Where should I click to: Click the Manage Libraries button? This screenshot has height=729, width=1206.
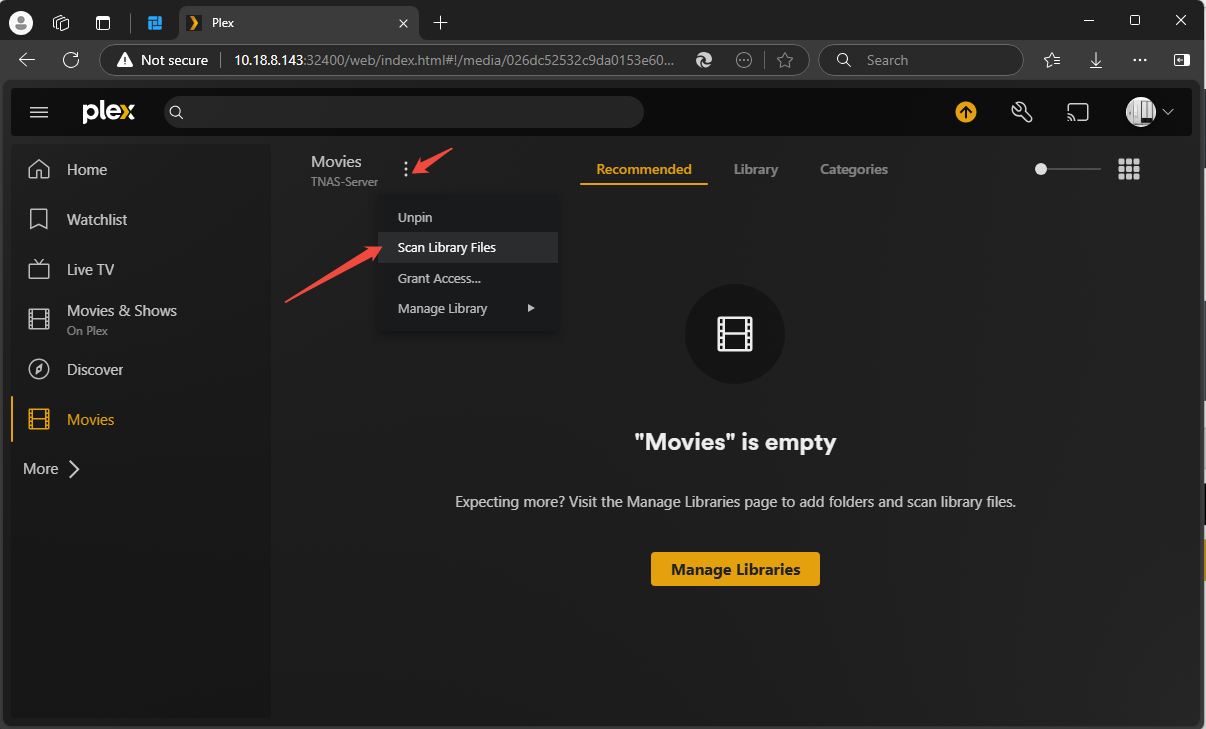735,569
